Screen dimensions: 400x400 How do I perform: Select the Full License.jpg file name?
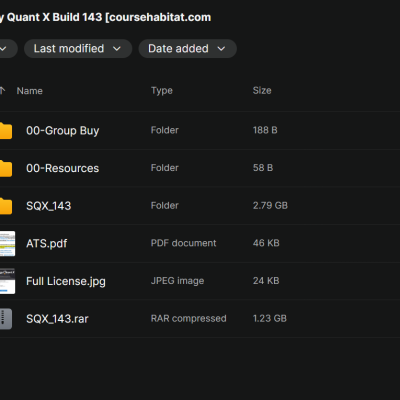pyautogui.click(x=66, y=281)
